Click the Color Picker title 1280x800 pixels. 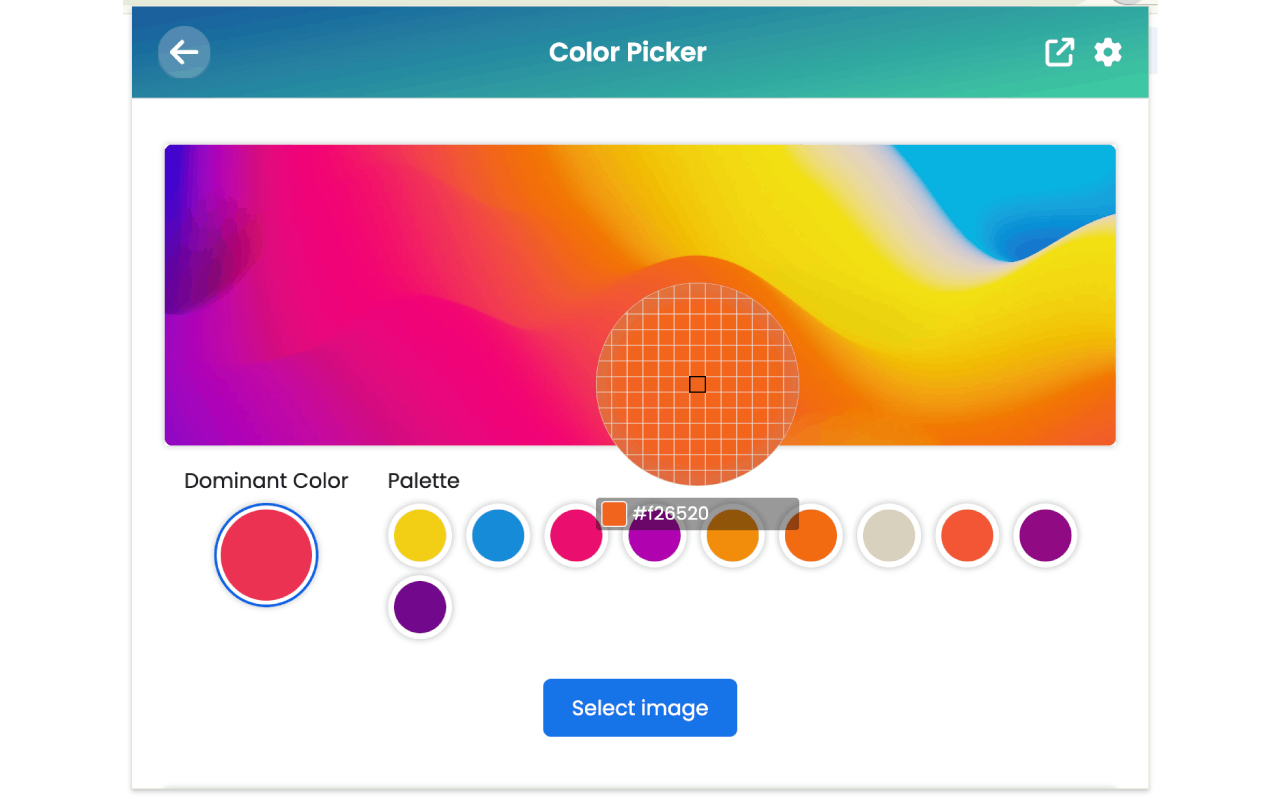(628, 52)
